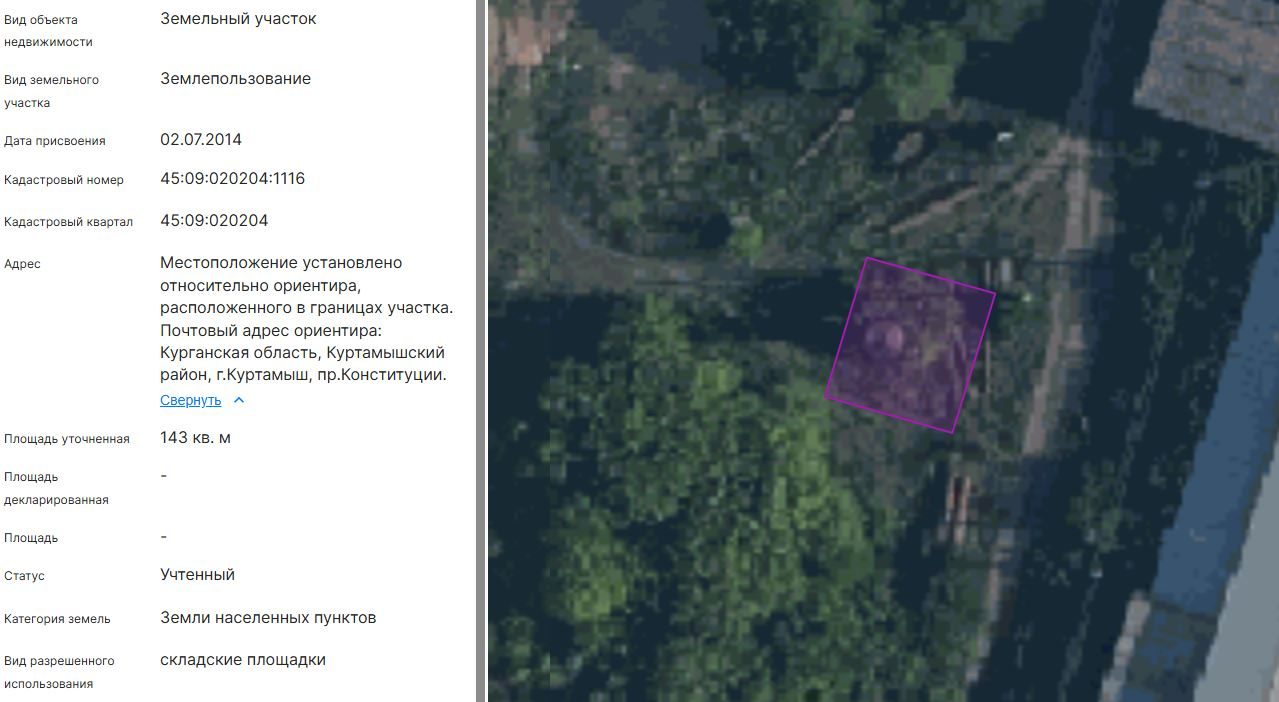Screen dimensions: 1279x702
Task: Select the status value Учтенный
Action: (x=197, y=575)
